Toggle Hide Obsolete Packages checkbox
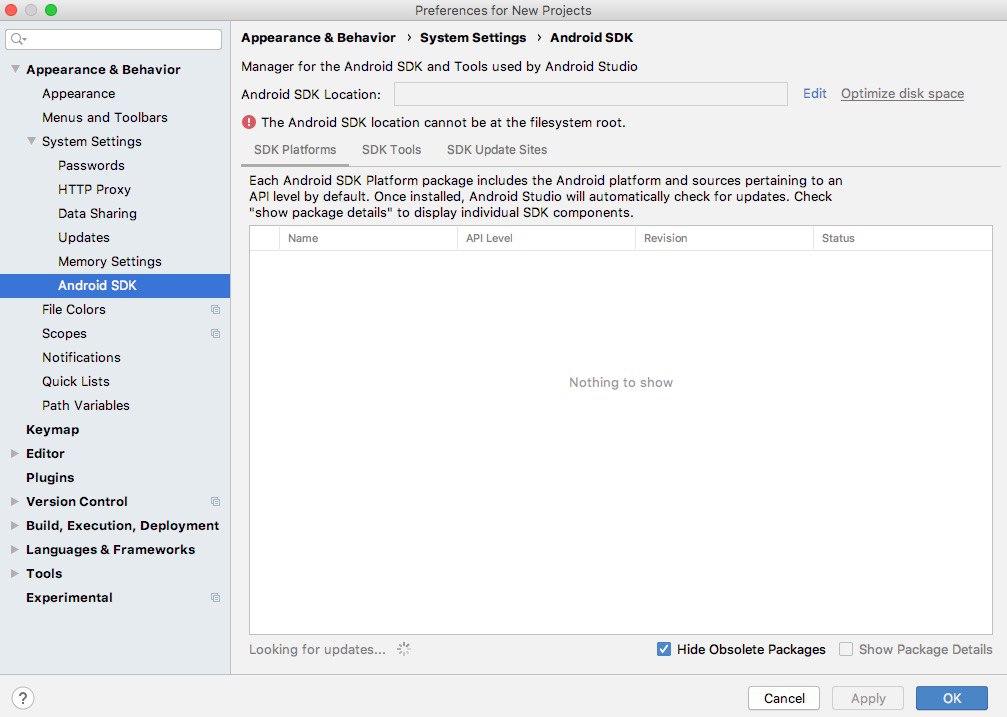 pyautogui.click(x=663, y=649)
